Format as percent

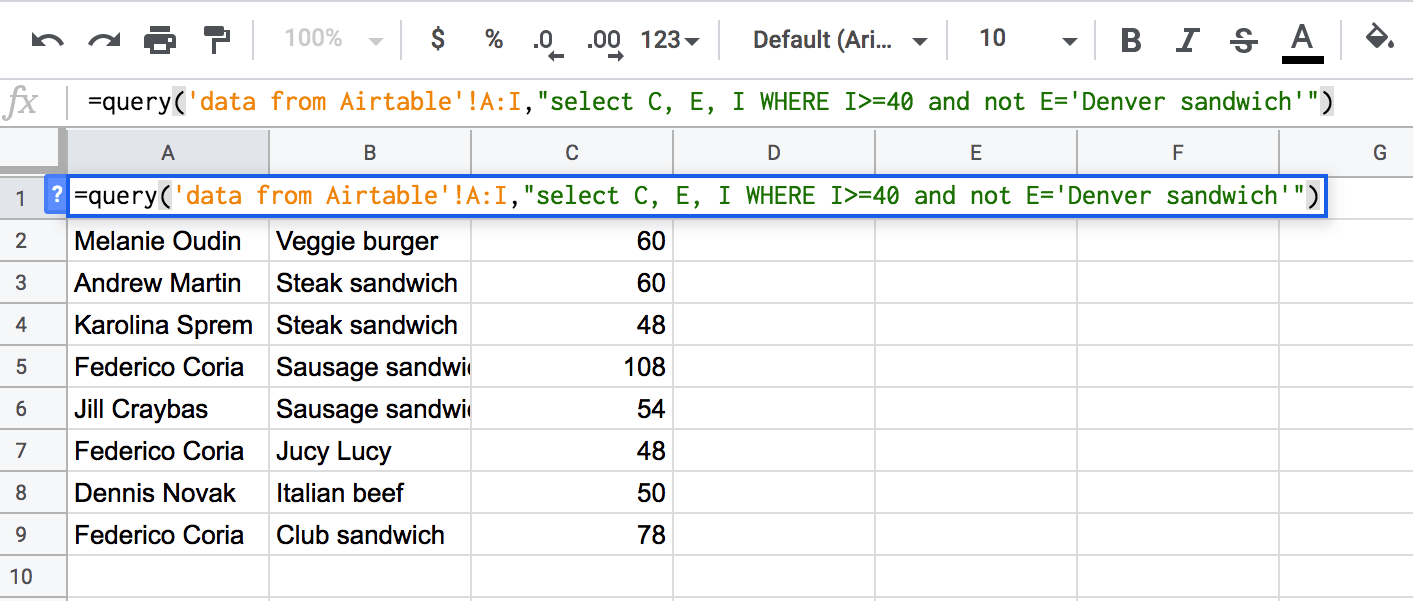pos(493,40)
